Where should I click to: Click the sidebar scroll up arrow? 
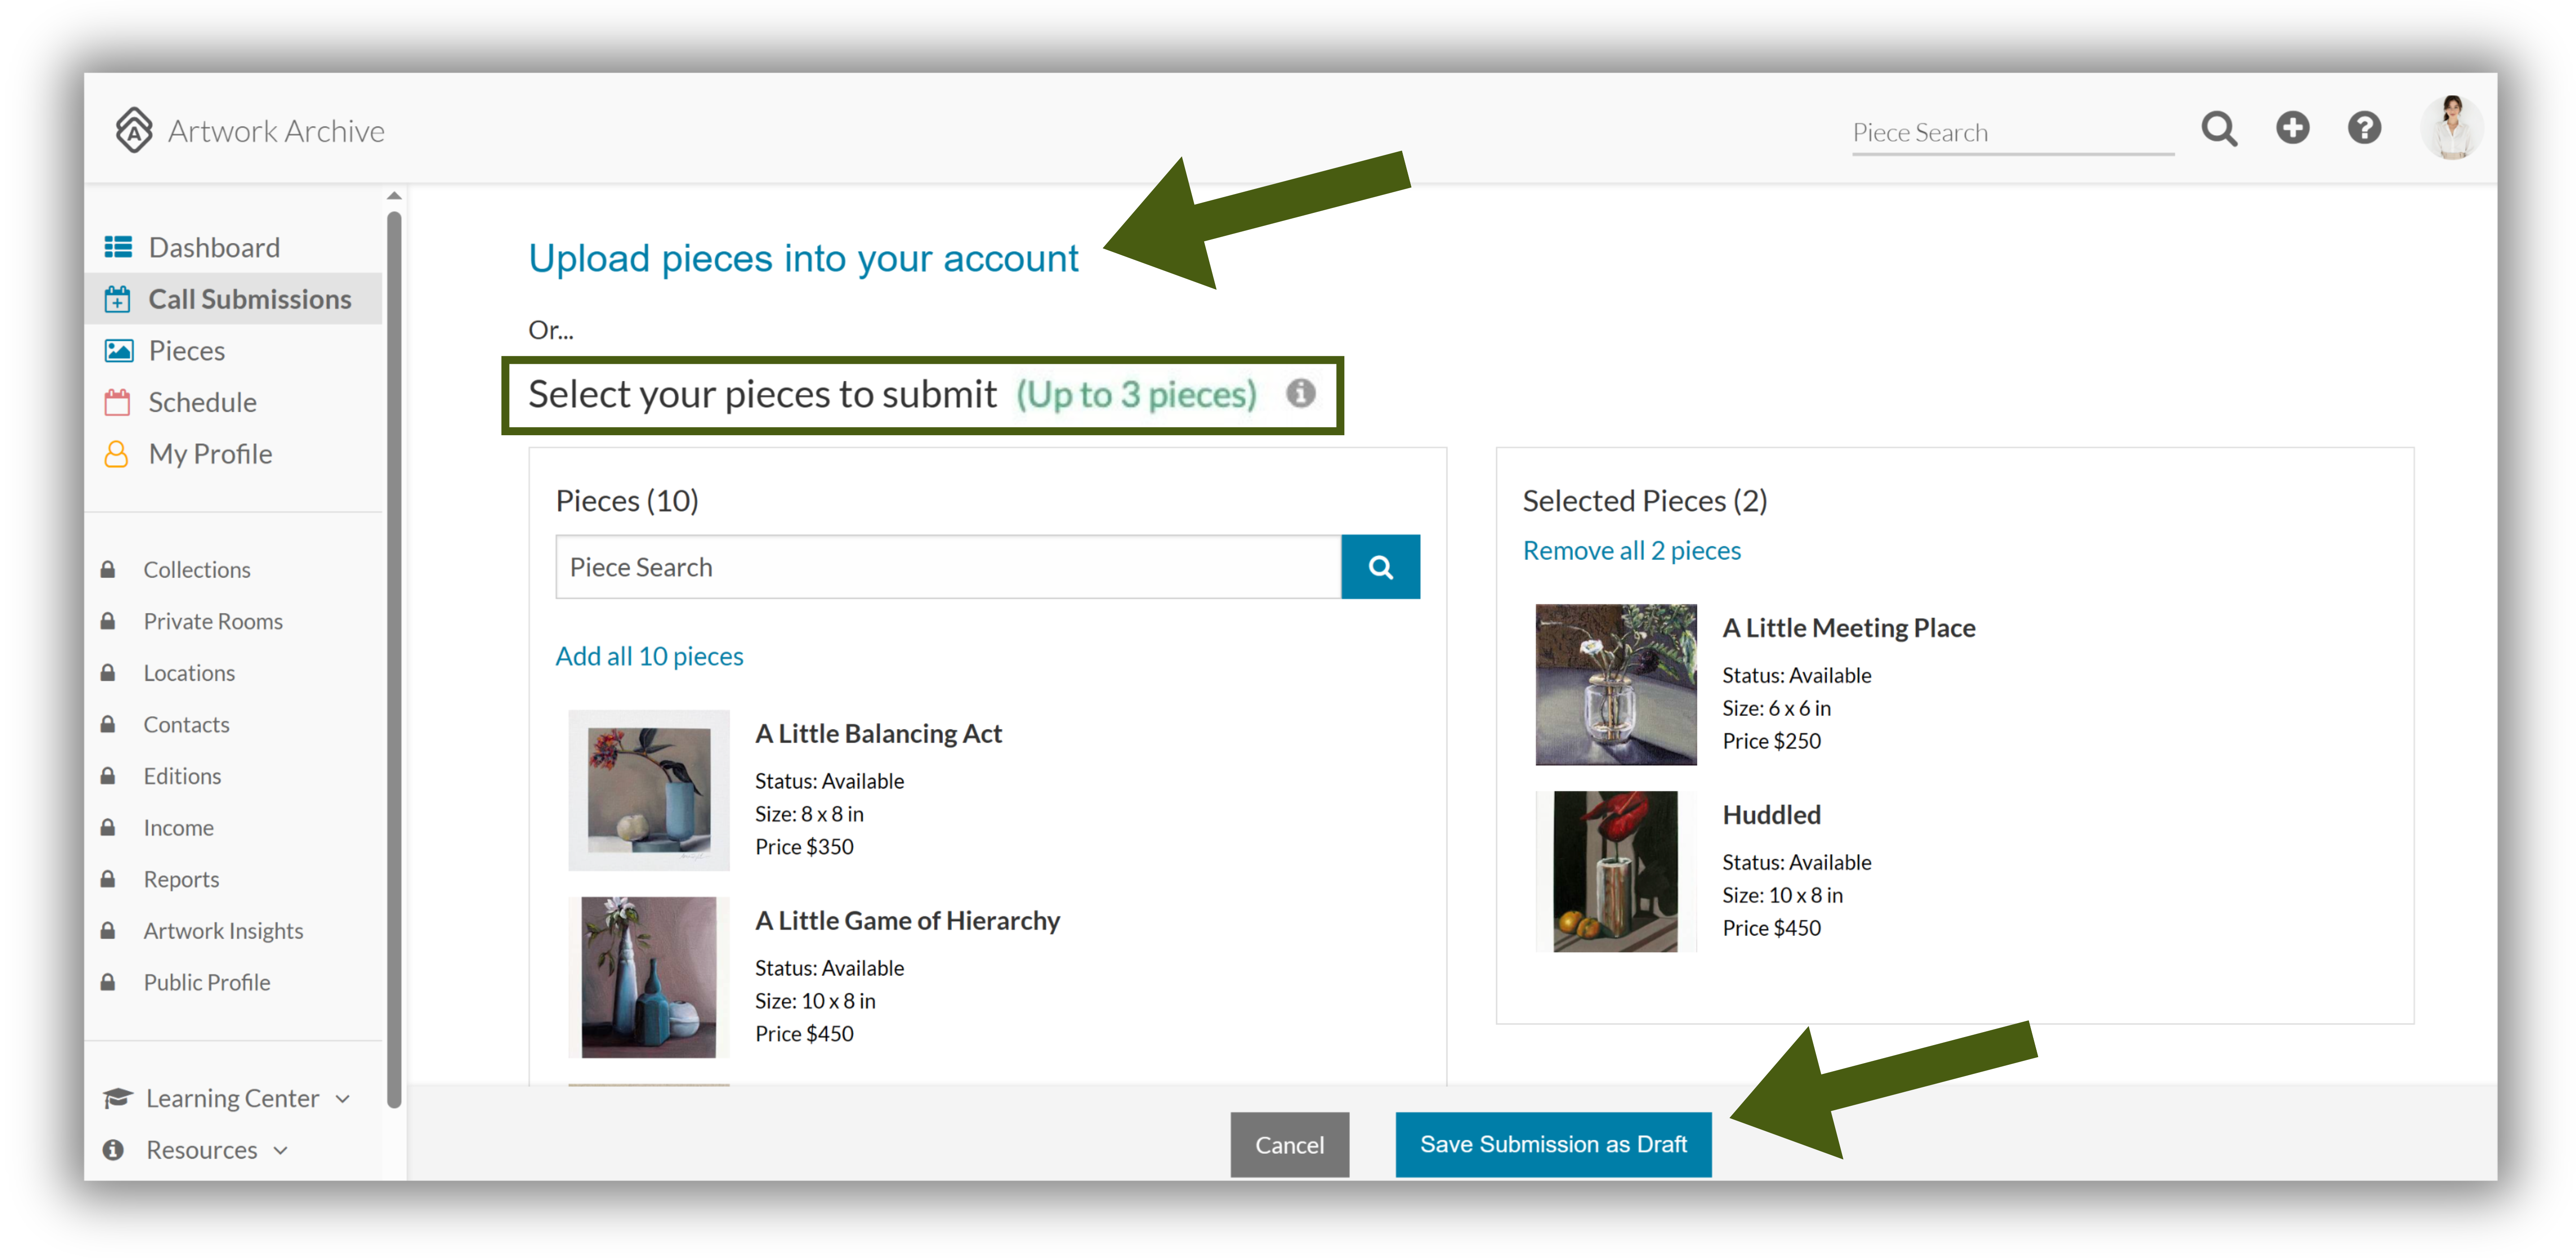coord(394,196)
